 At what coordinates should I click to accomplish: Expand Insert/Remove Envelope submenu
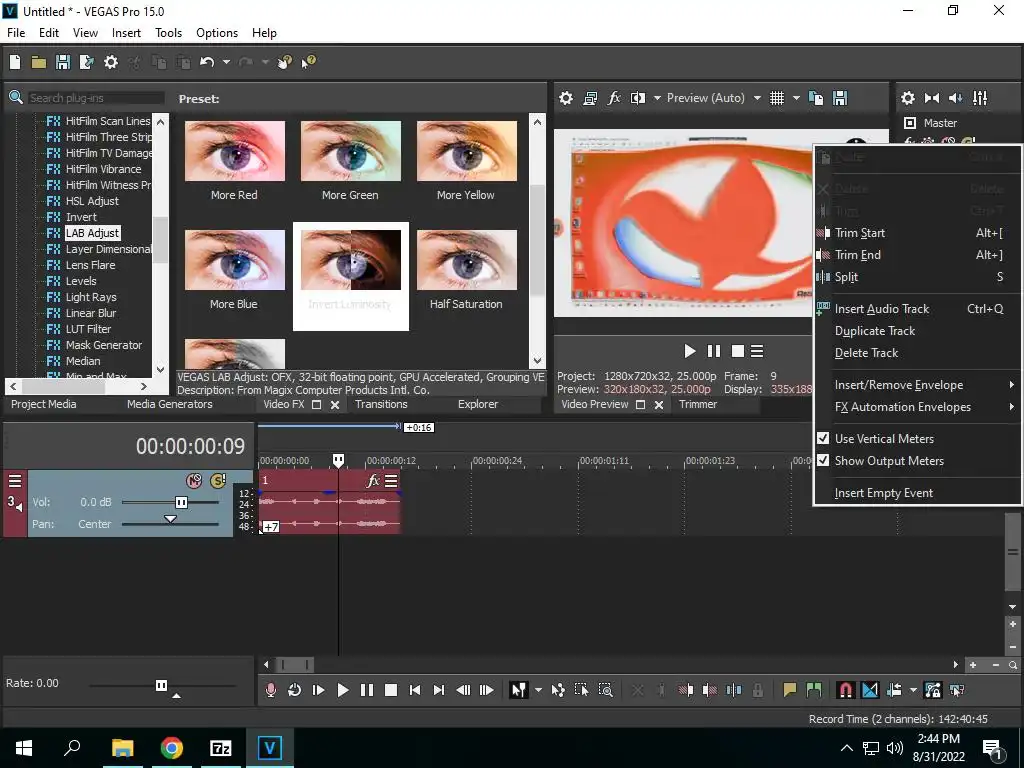pos(918,385)
